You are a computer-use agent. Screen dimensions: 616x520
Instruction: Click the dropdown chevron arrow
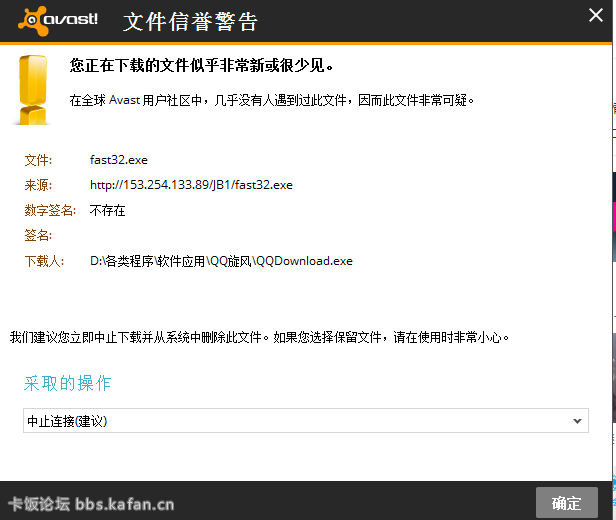pos(577,421)
